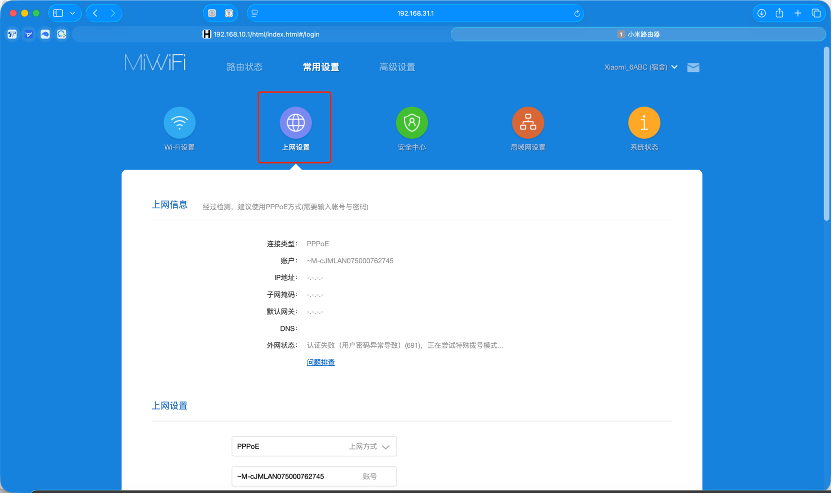832x494 pixels.
Task: Open the sidebar options chevron
Action: (73, 13)
